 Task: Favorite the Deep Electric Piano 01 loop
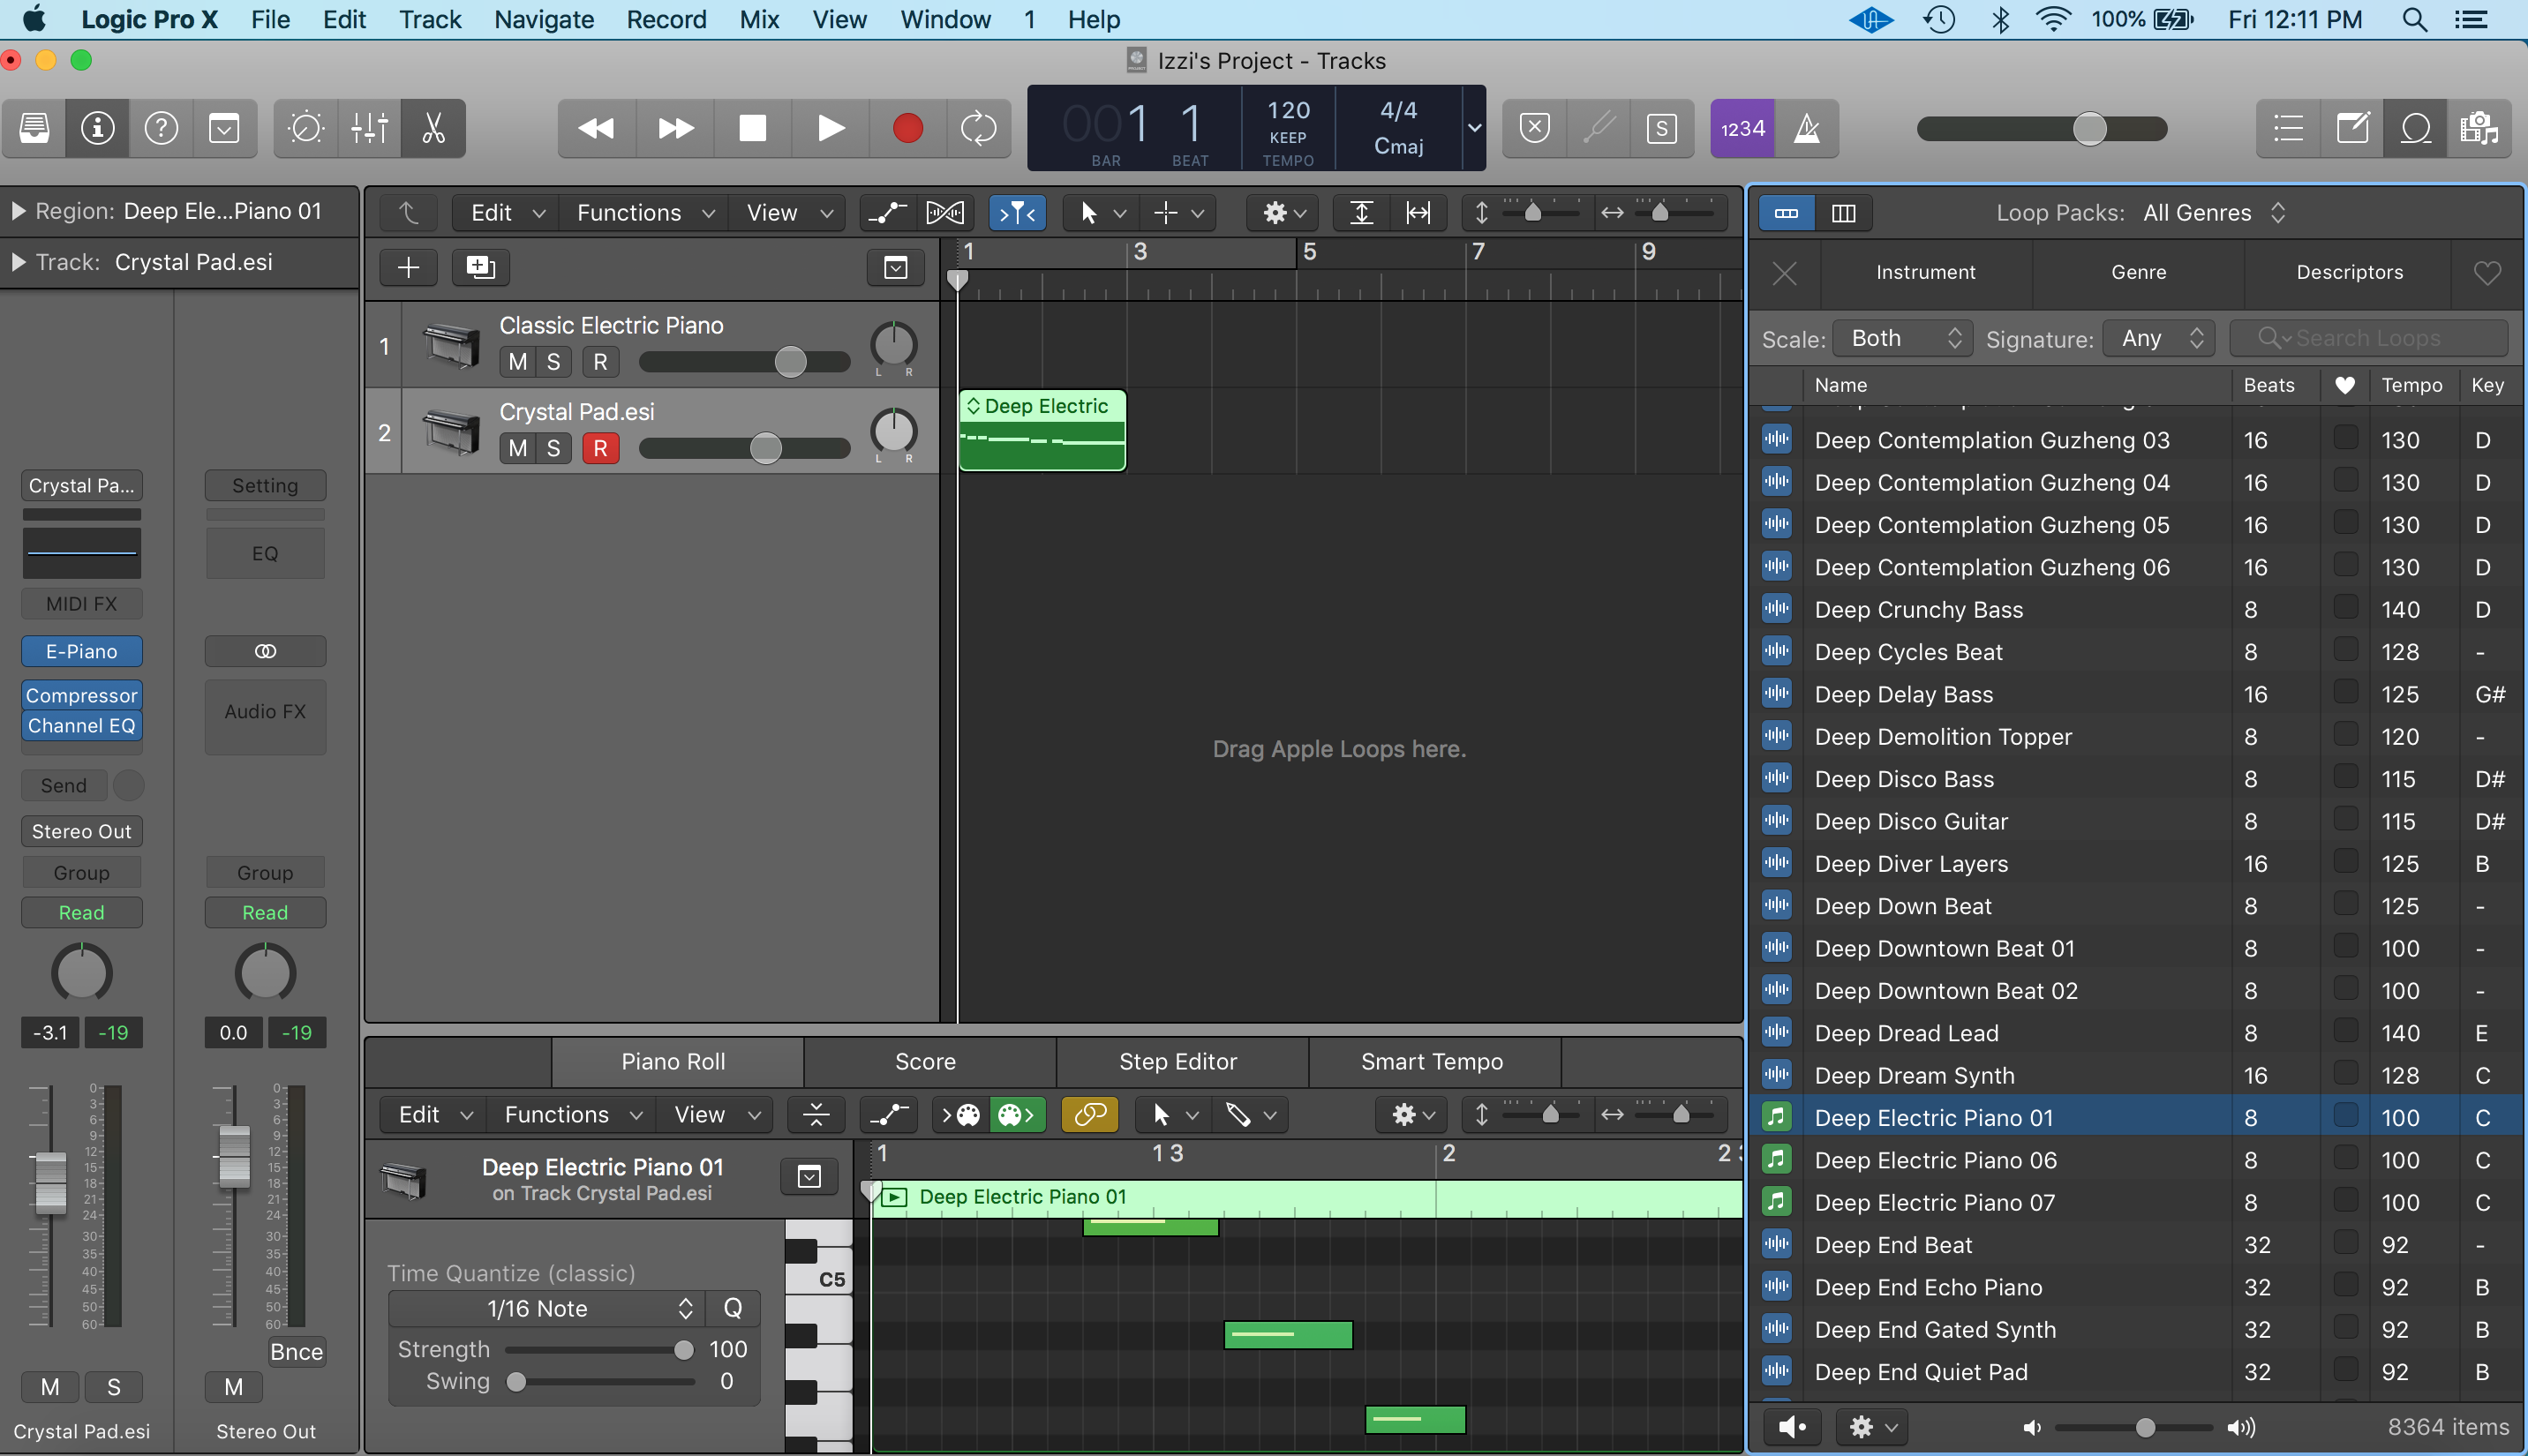tap(2345, 1116)
